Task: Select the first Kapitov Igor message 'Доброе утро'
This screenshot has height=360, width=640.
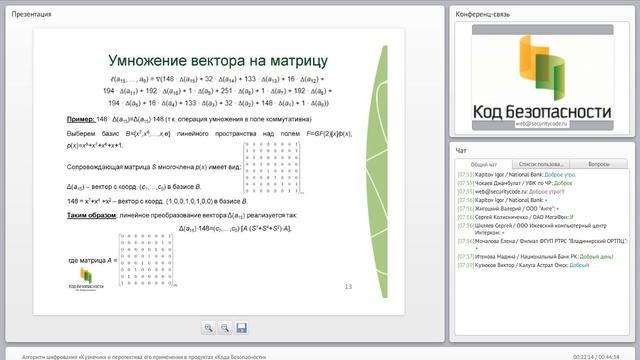Action: [517, 175]
